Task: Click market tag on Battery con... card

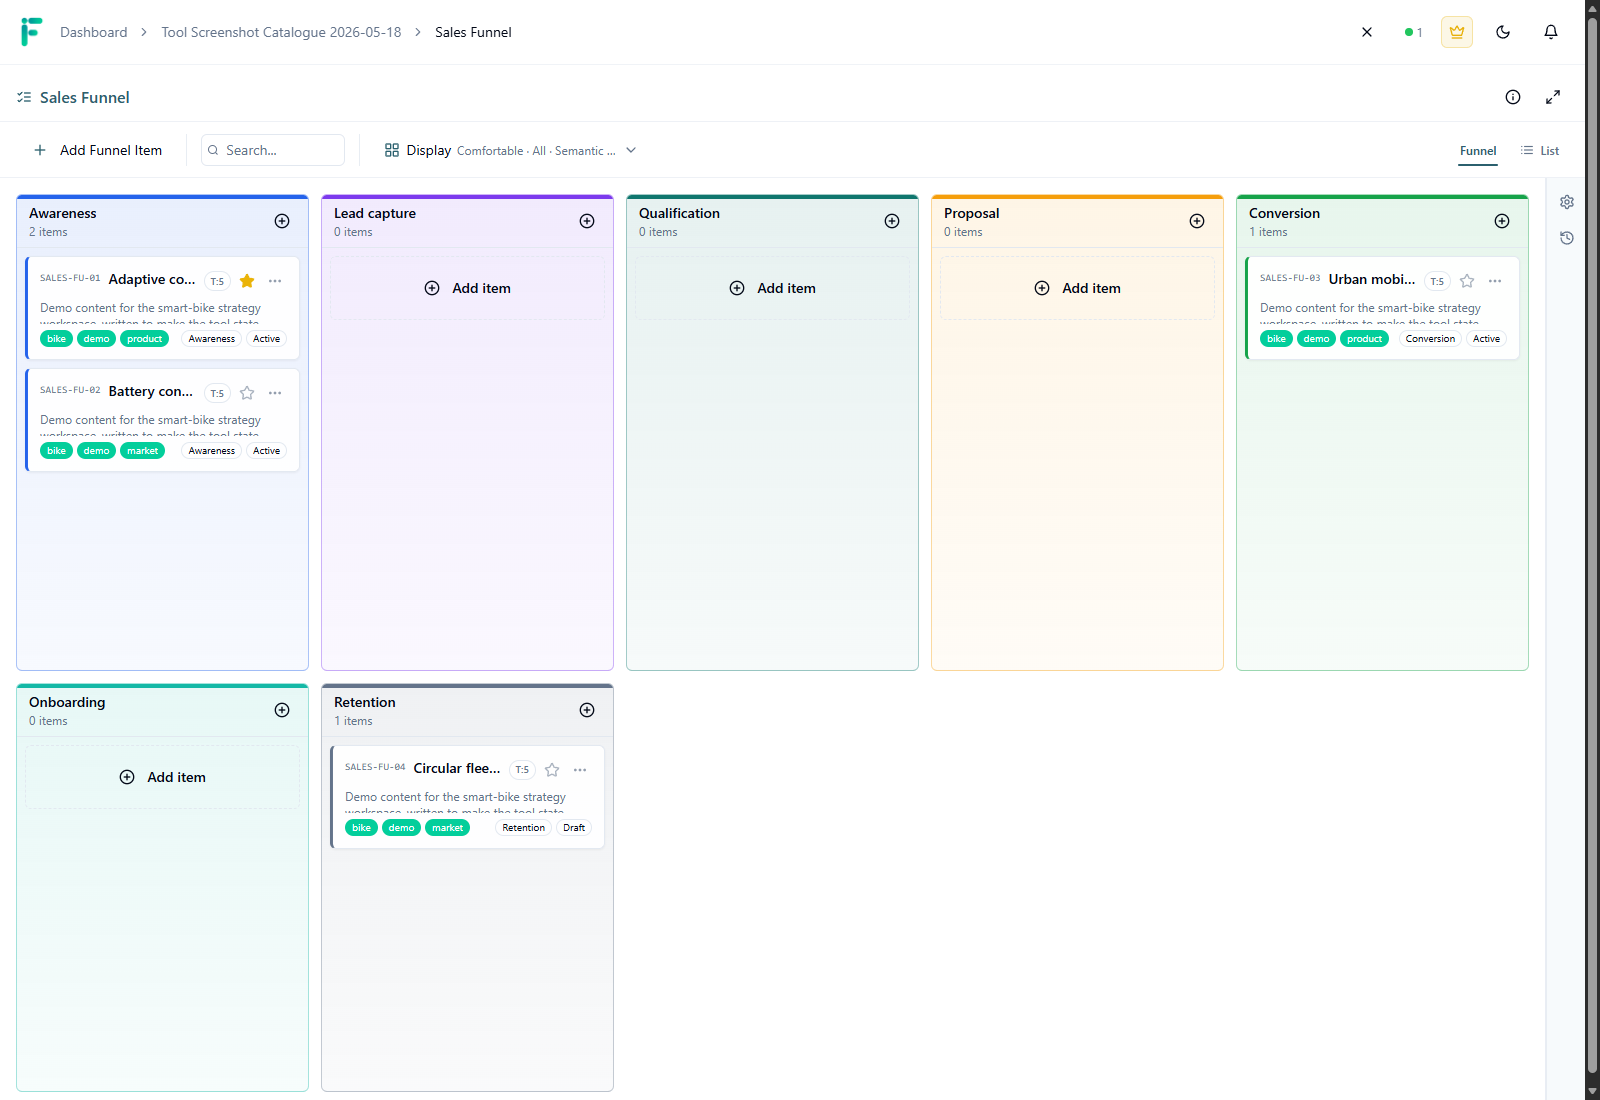Action: pyautogui.click(x=143, y=451)
